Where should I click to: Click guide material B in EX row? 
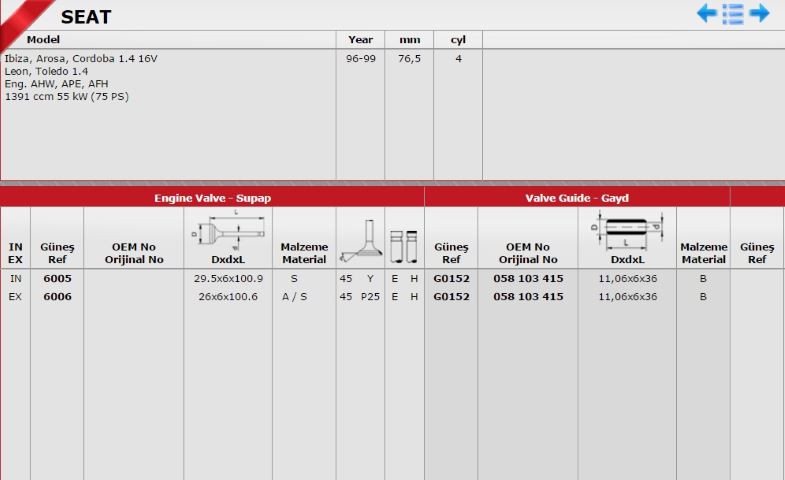[x=703, y=296]
